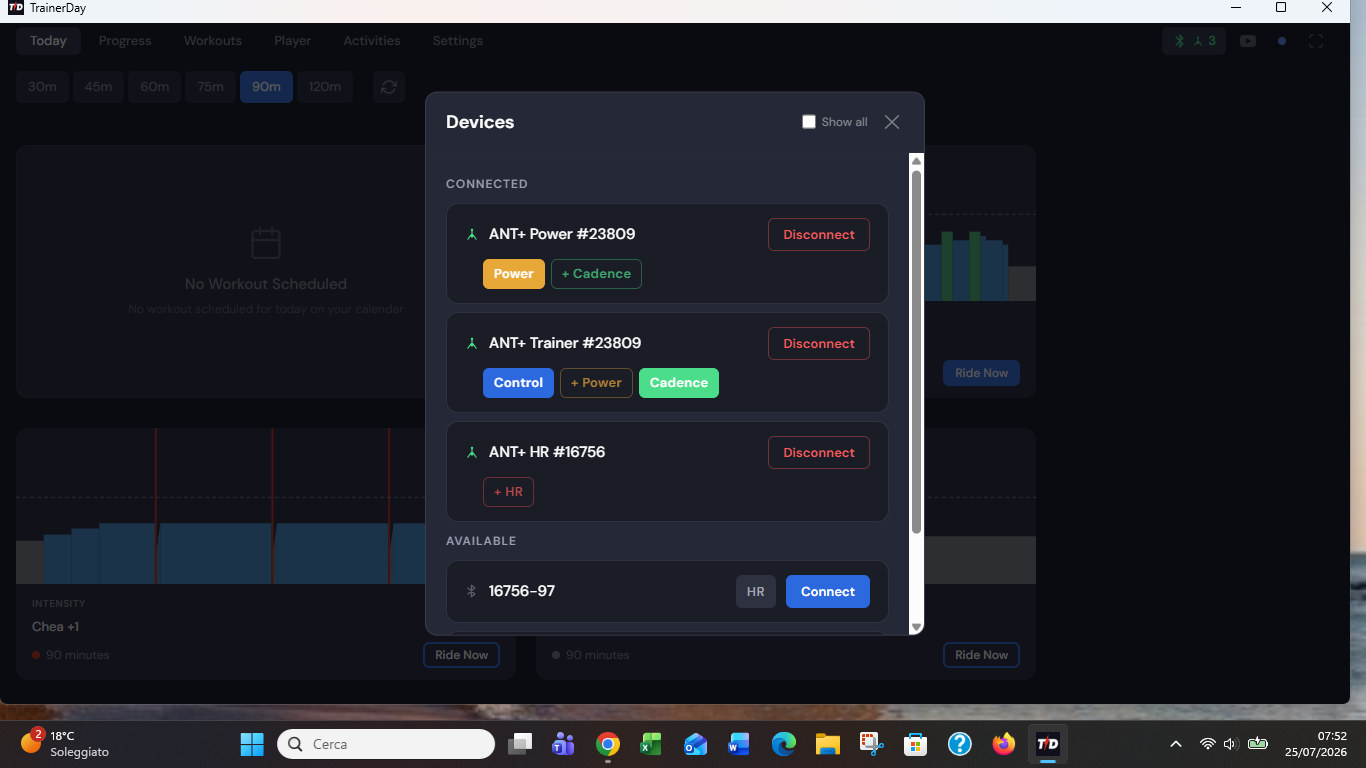Open File Explorer from the taskbar
The height and width of the screenshot is (768, 1366).
pyautogui.click(x=827, y=744)
